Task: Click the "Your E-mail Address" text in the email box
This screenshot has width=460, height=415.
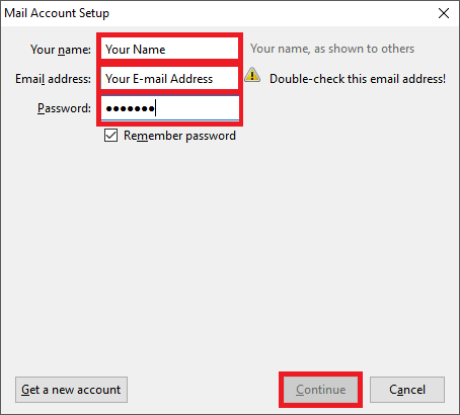Action: click(x=159, y=79)
